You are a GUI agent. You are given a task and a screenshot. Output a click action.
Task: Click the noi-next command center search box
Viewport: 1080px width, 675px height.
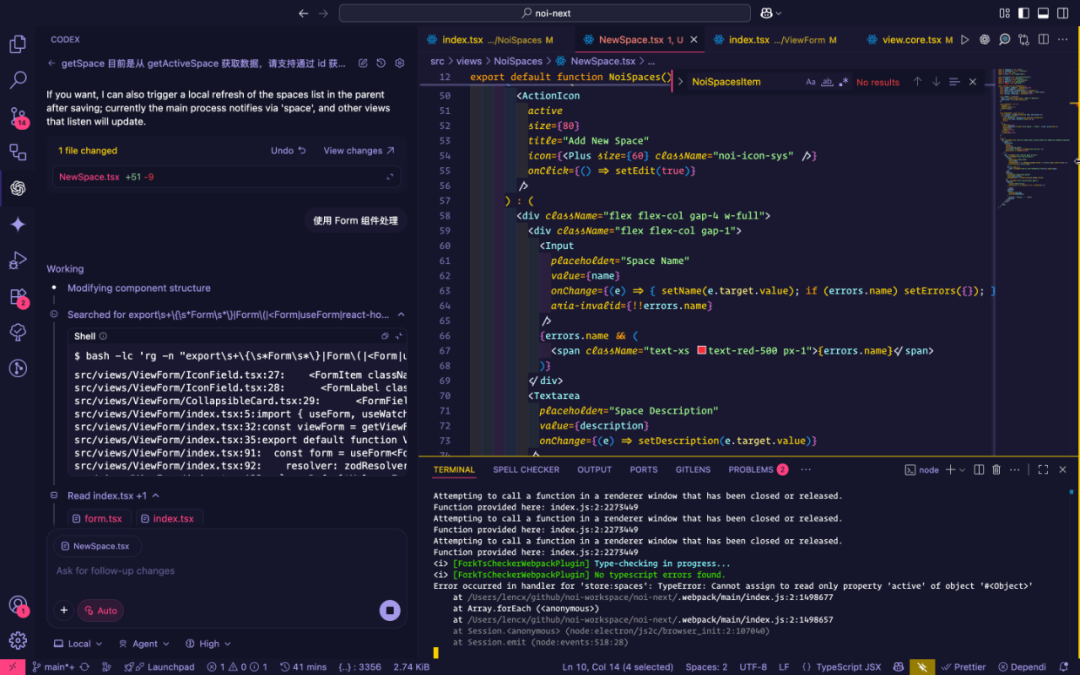click(545, 13)
